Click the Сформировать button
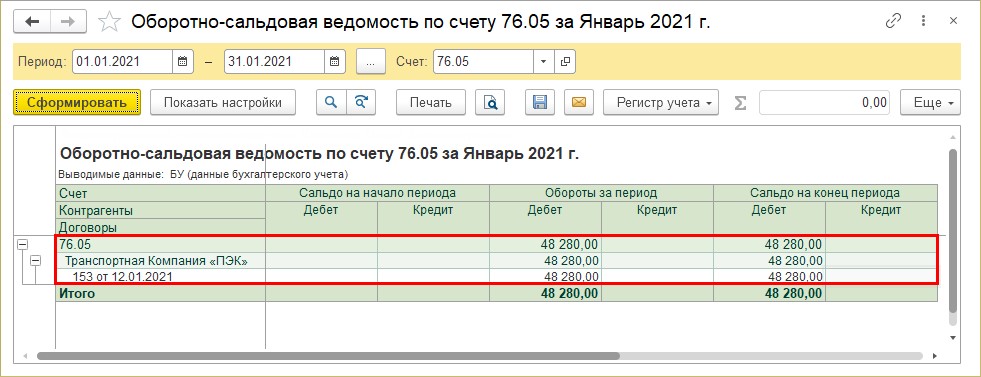This screenshot has width=981, height=377. 77,103
